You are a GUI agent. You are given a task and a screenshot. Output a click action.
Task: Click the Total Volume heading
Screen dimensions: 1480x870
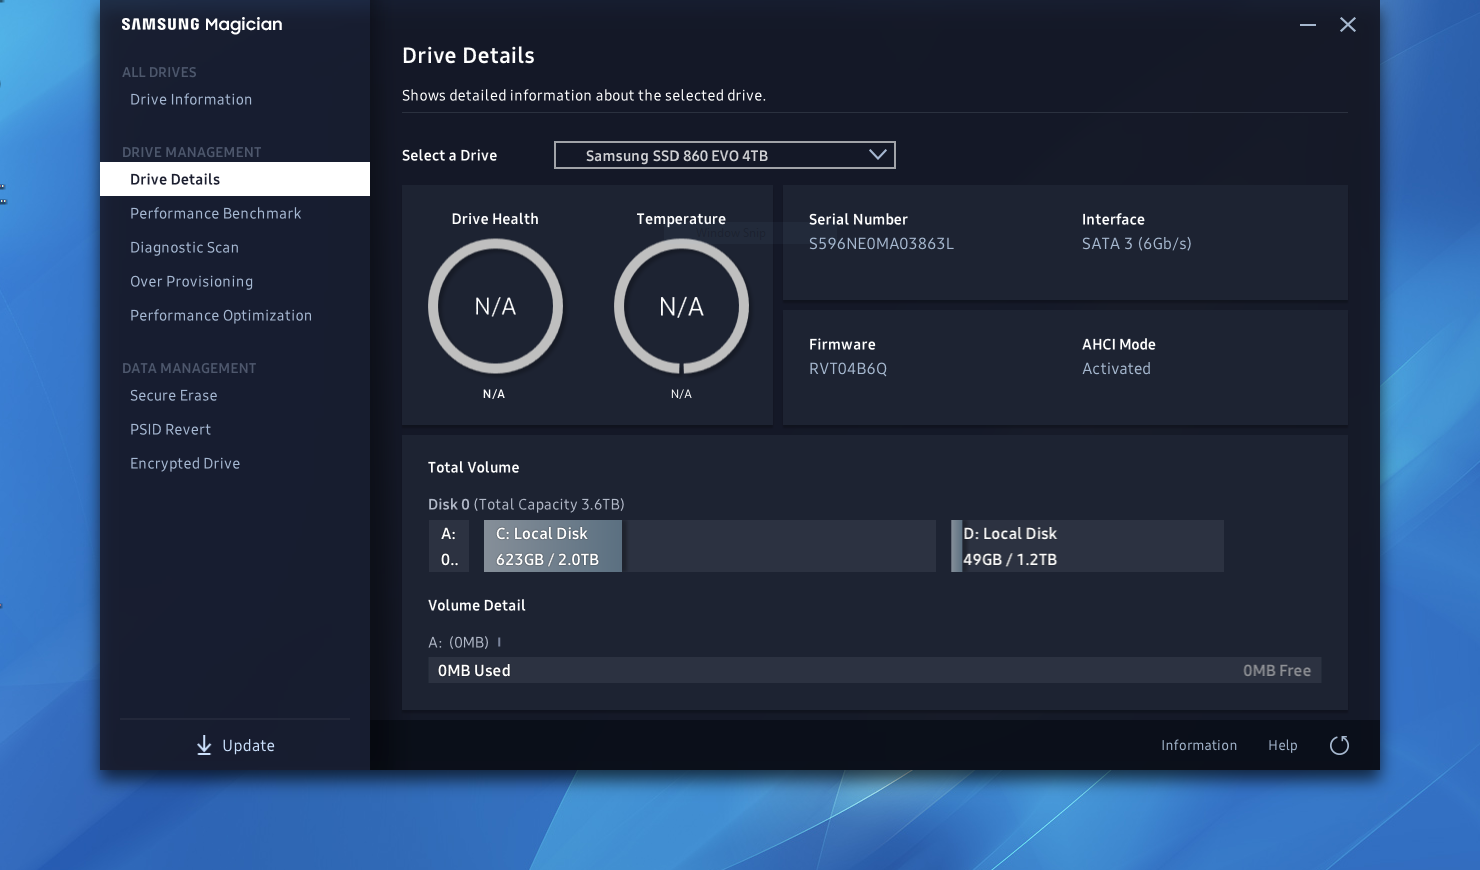(474, 467)
